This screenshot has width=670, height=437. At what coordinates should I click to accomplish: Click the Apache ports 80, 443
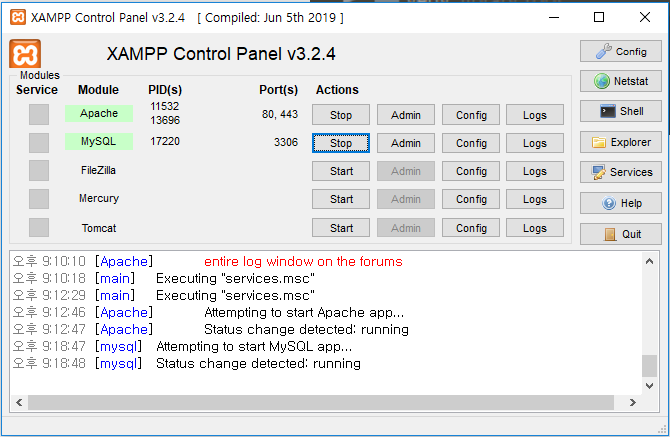click(x=280, y=114)
